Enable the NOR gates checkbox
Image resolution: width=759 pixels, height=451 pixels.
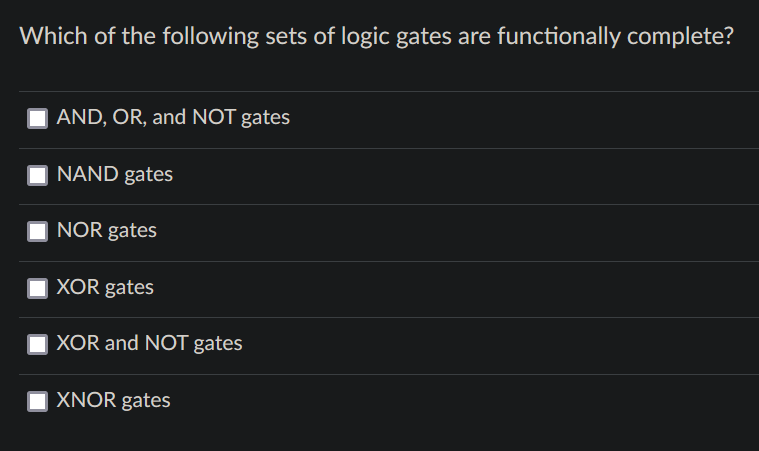pos(37,231)
